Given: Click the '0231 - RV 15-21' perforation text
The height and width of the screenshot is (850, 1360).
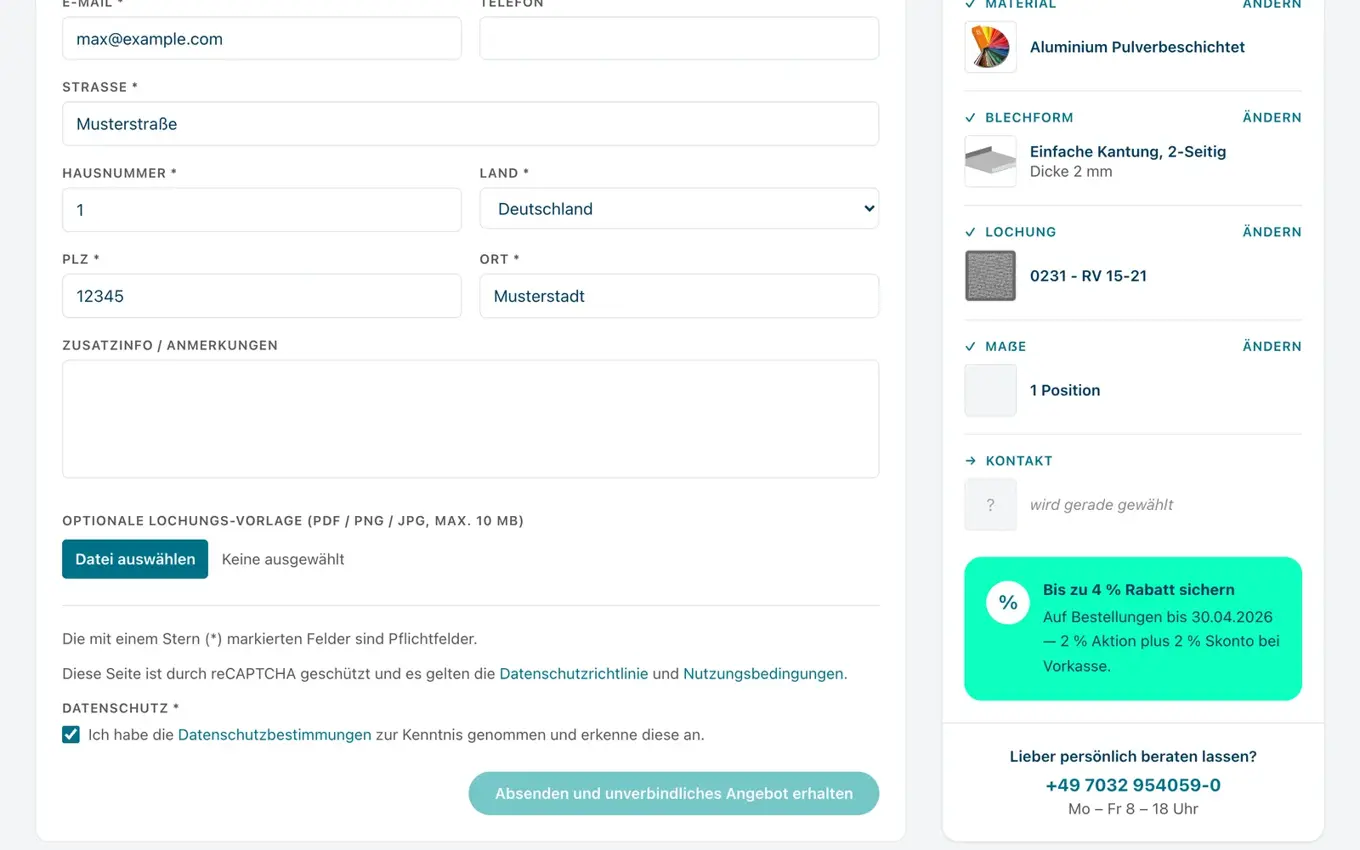Looking at the screenshot, I should point(1088,276).
